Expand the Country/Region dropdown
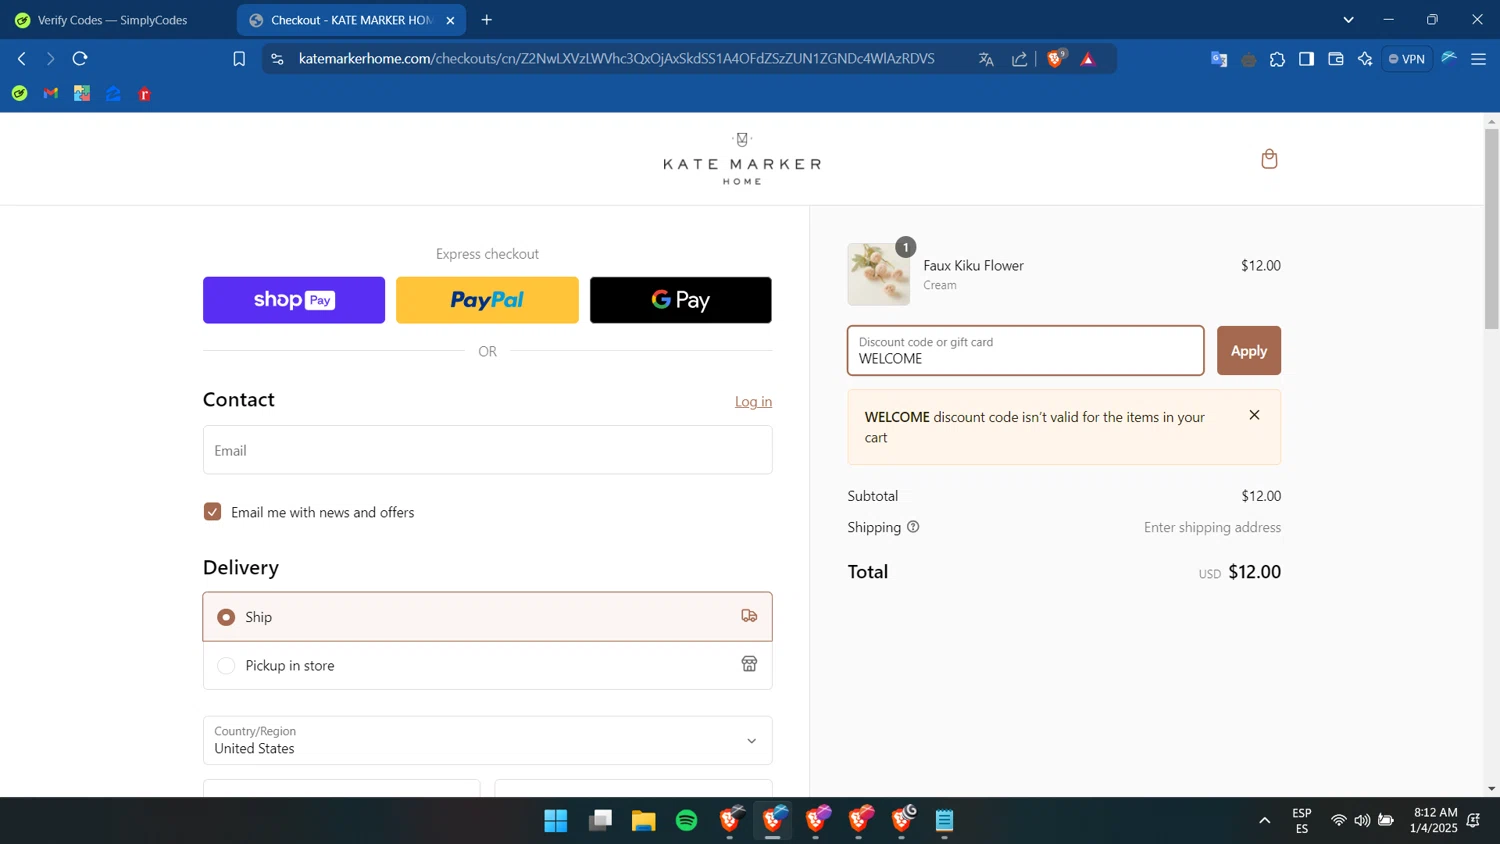Viewport: 1500px width, 844px height. click(488, 740)
